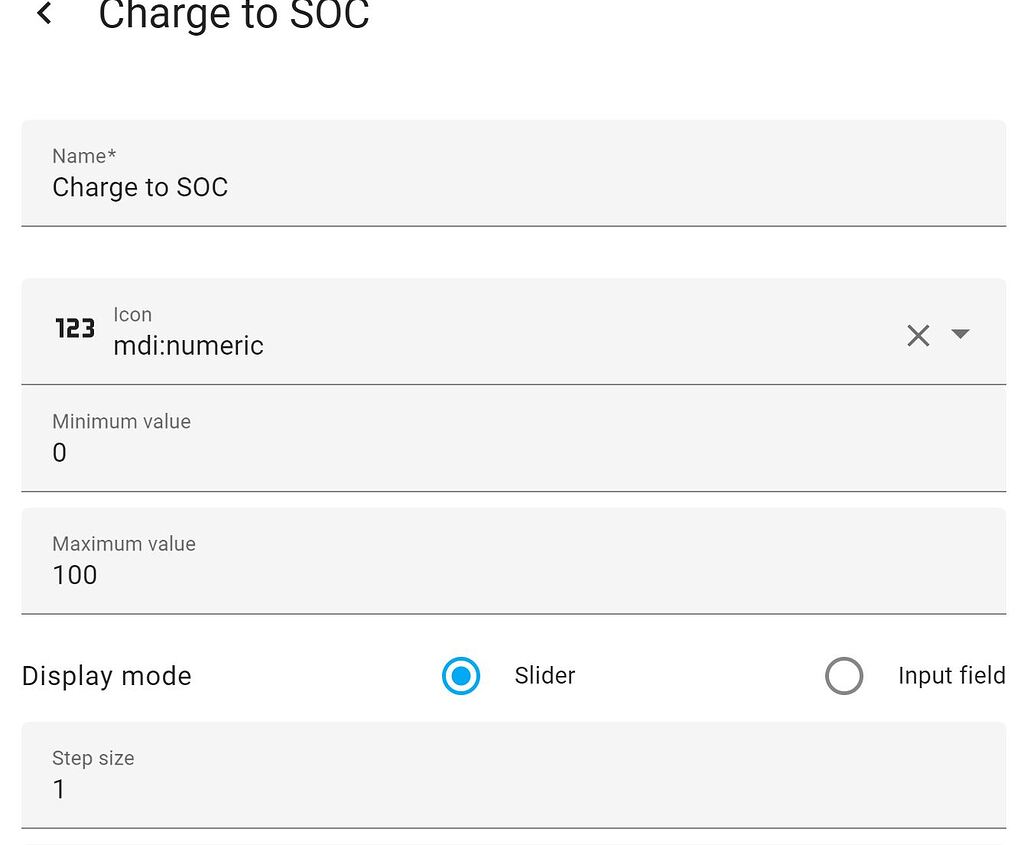Screen dimensions: 1024x845
Task: Click the numeric icon next to Icon field
Action: click(74, 330)
